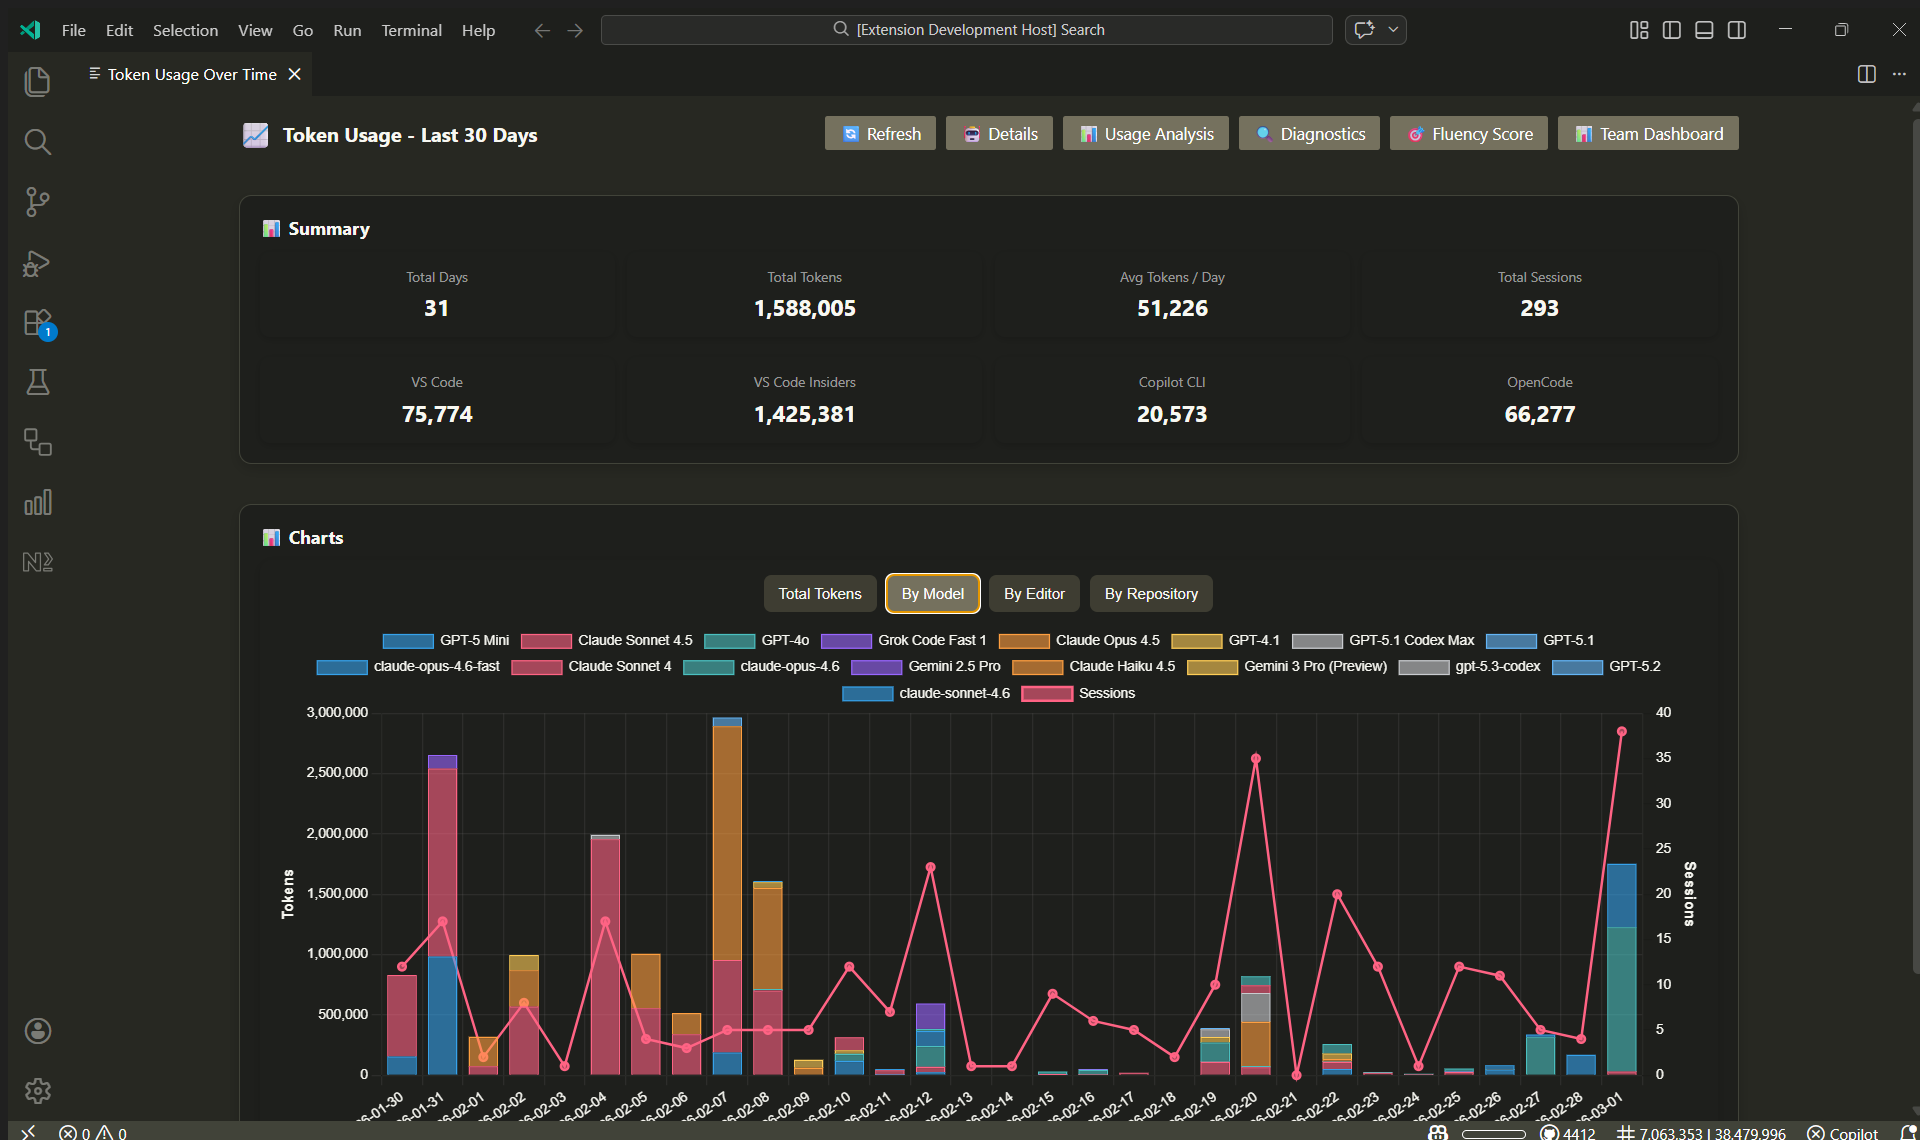The width and height of the screenshot is (1920, 1140).
Task: Switch chart view to Total Tokens
Action: pos(819,593)
